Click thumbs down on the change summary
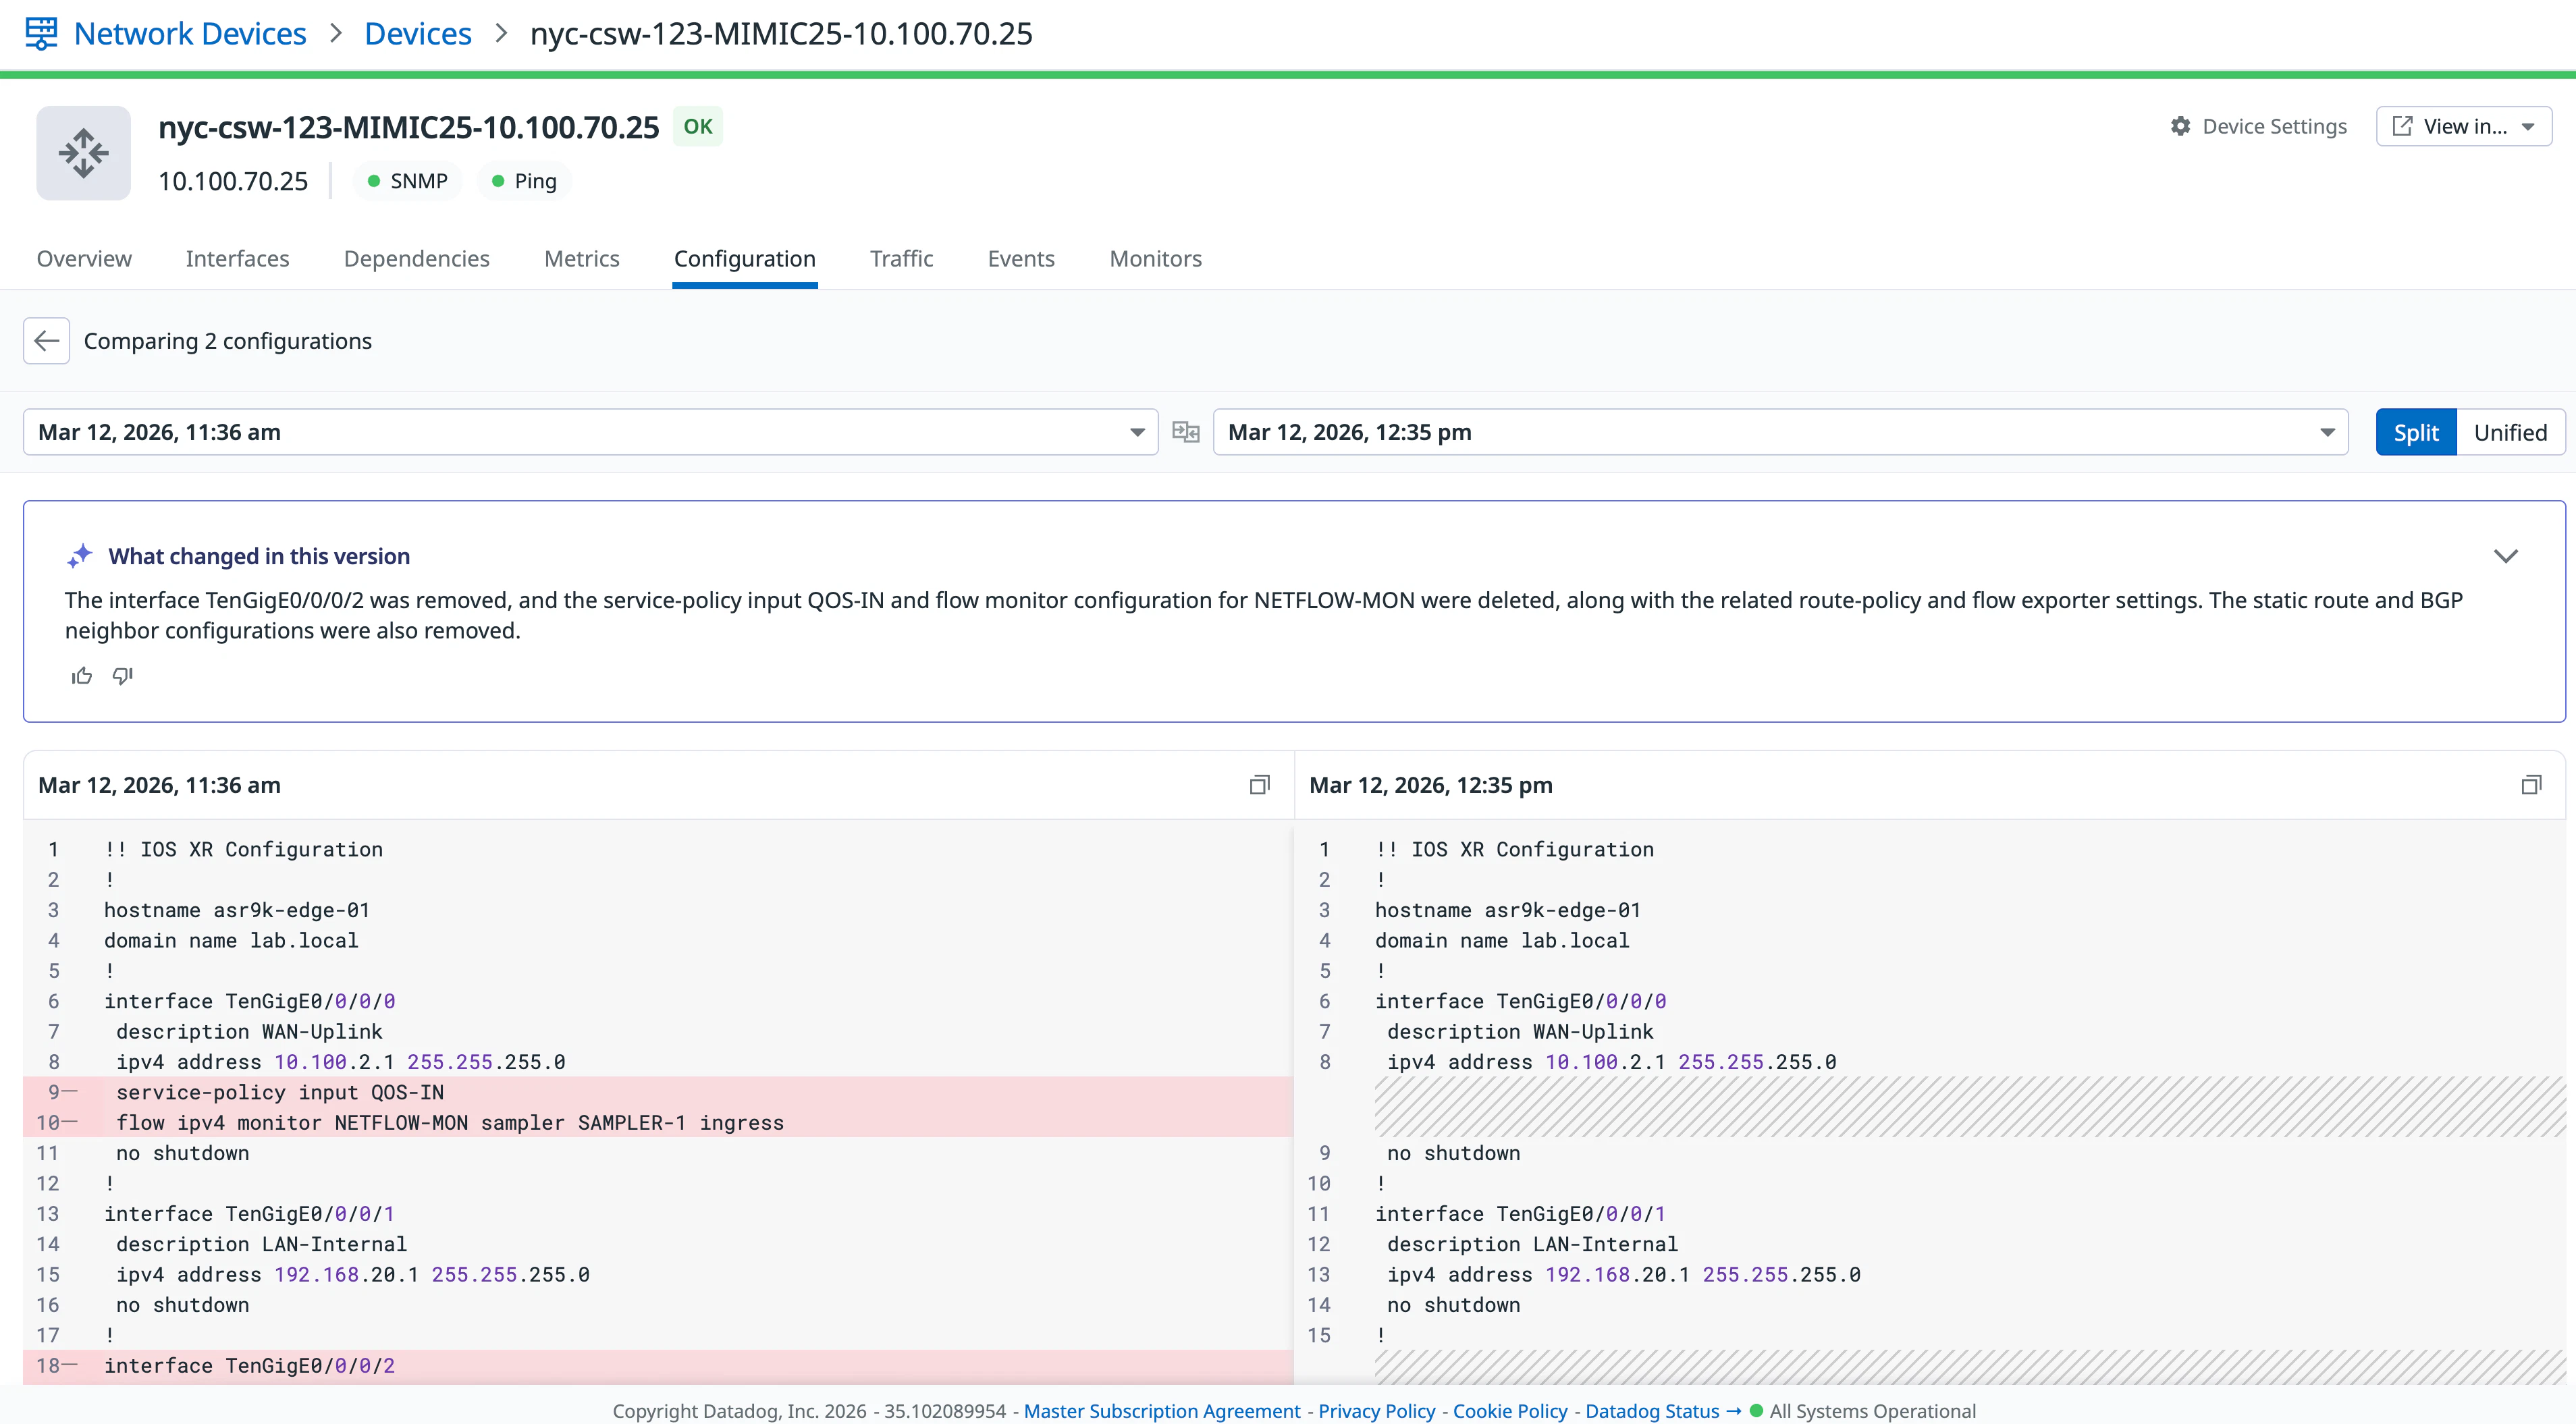 coord(123,676)
